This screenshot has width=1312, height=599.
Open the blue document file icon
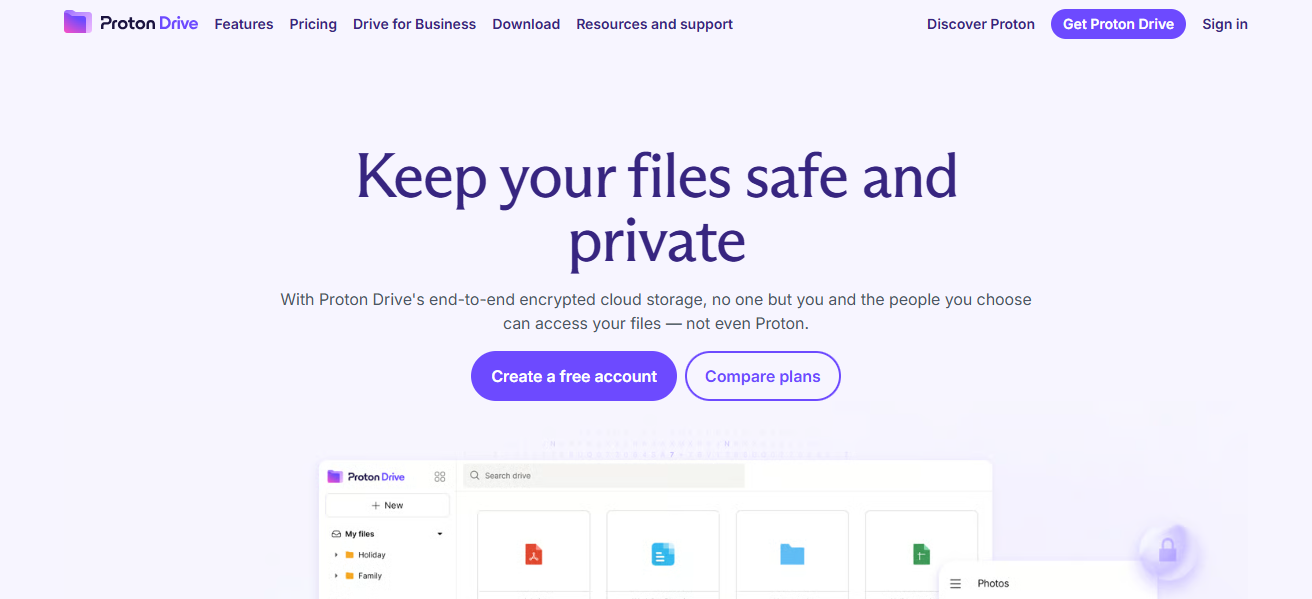click(663, 554)
